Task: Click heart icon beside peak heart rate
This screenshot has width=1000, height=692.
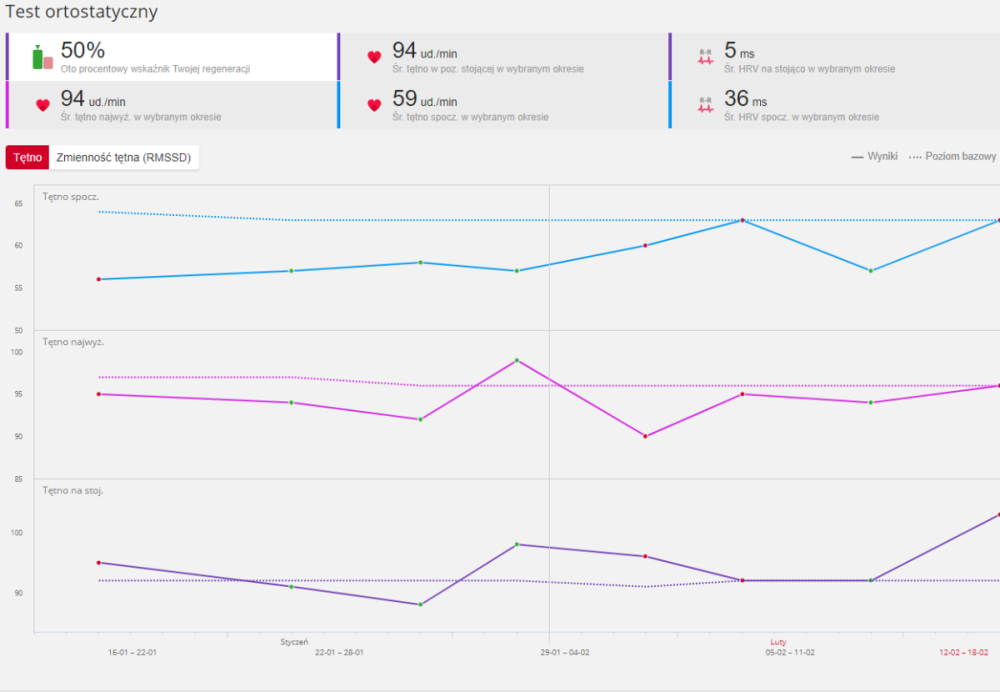Action: 43,105
